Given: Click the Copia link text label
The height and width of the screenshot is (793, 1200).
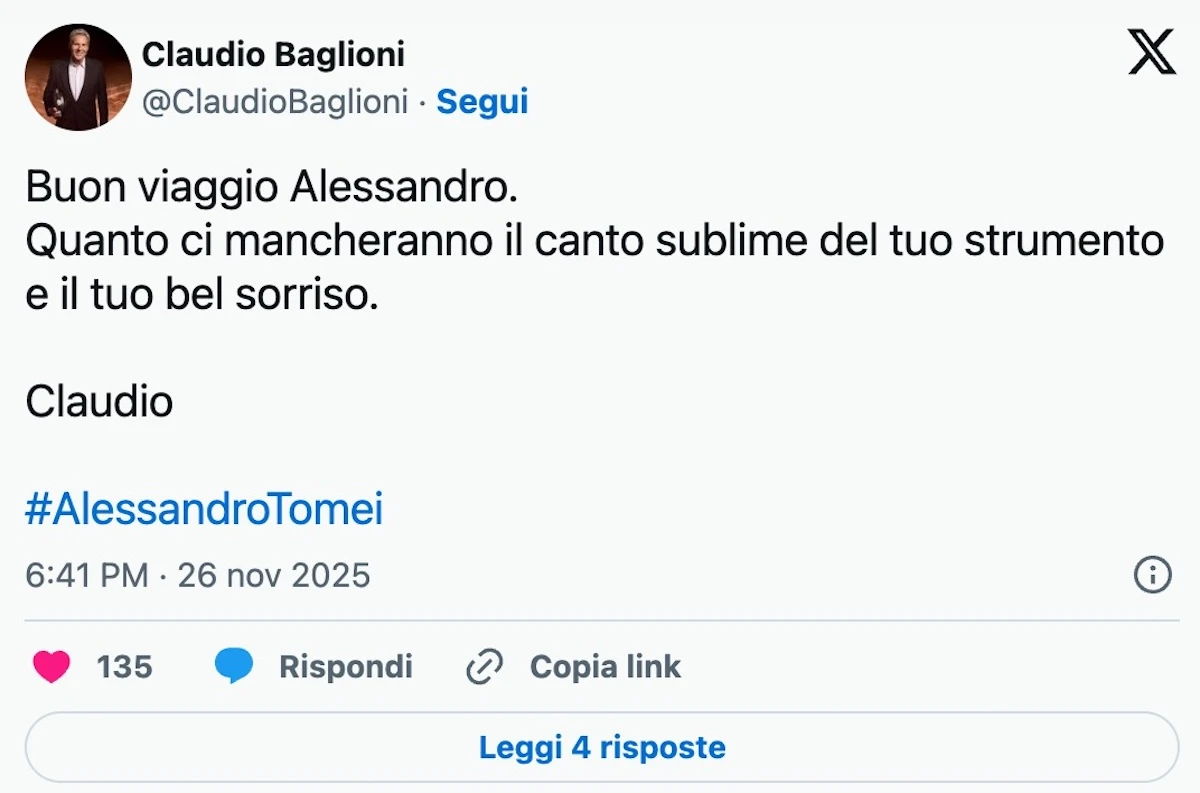Looking at the screenshot, I should 606,666.
